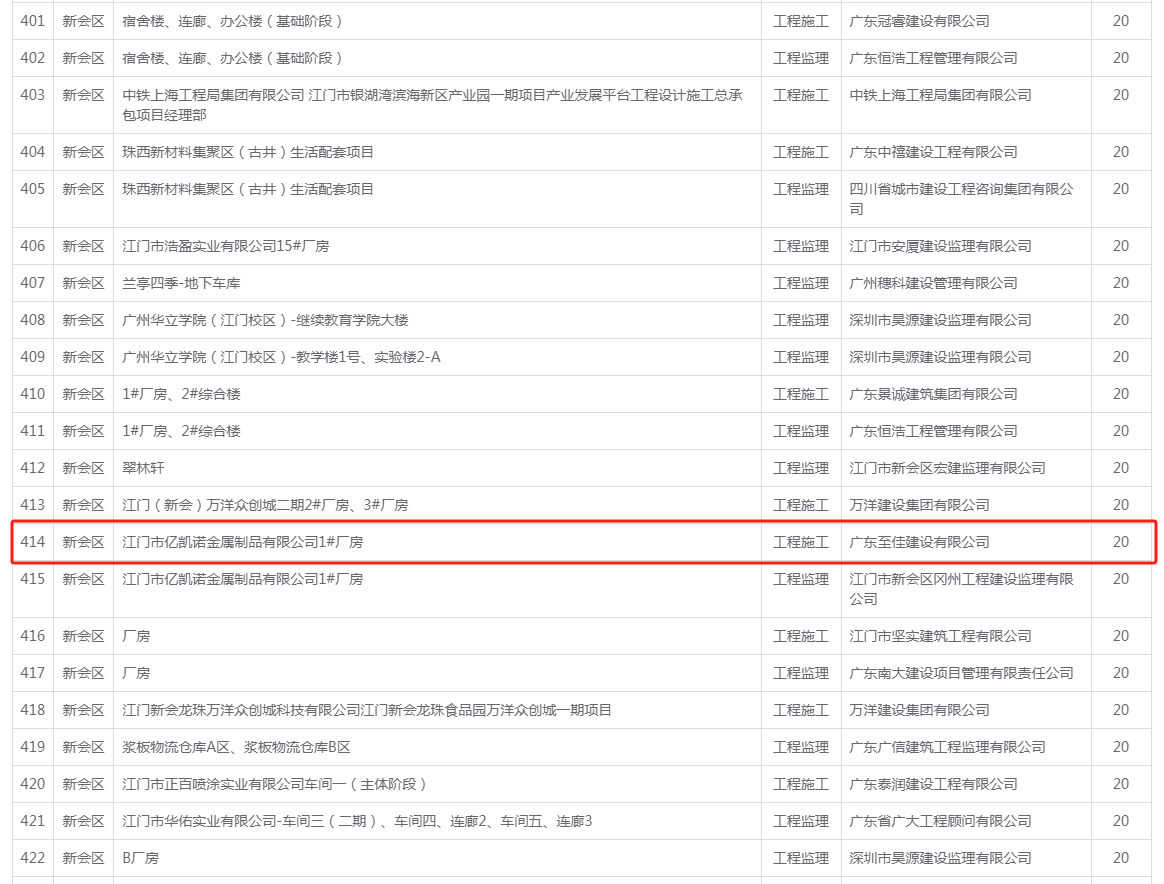Click 珠西新材料集聚区 project in row 404

pos(248,152)
